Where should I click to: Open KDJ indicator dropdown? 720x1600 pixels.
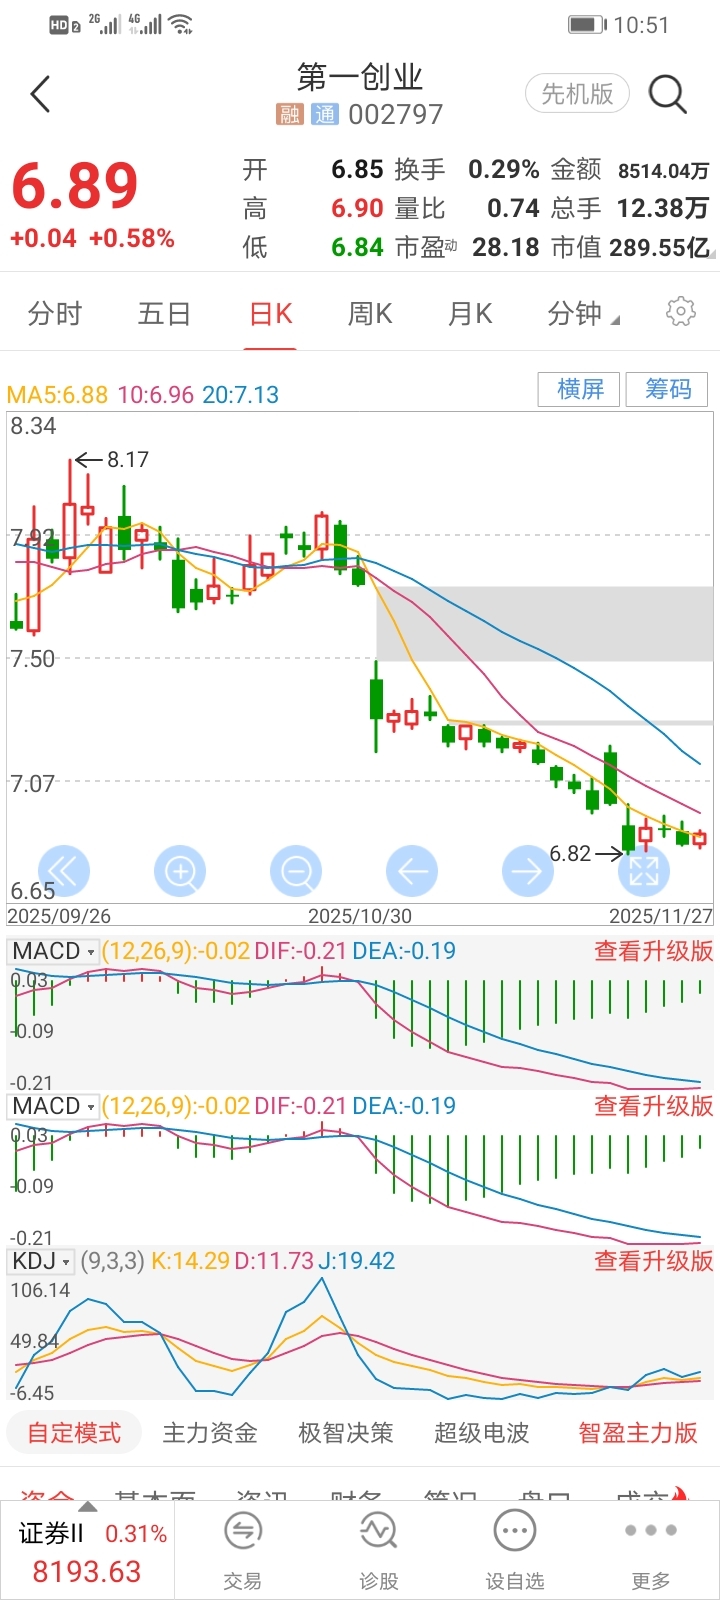pyautogui.click(x=41, y=1261)
